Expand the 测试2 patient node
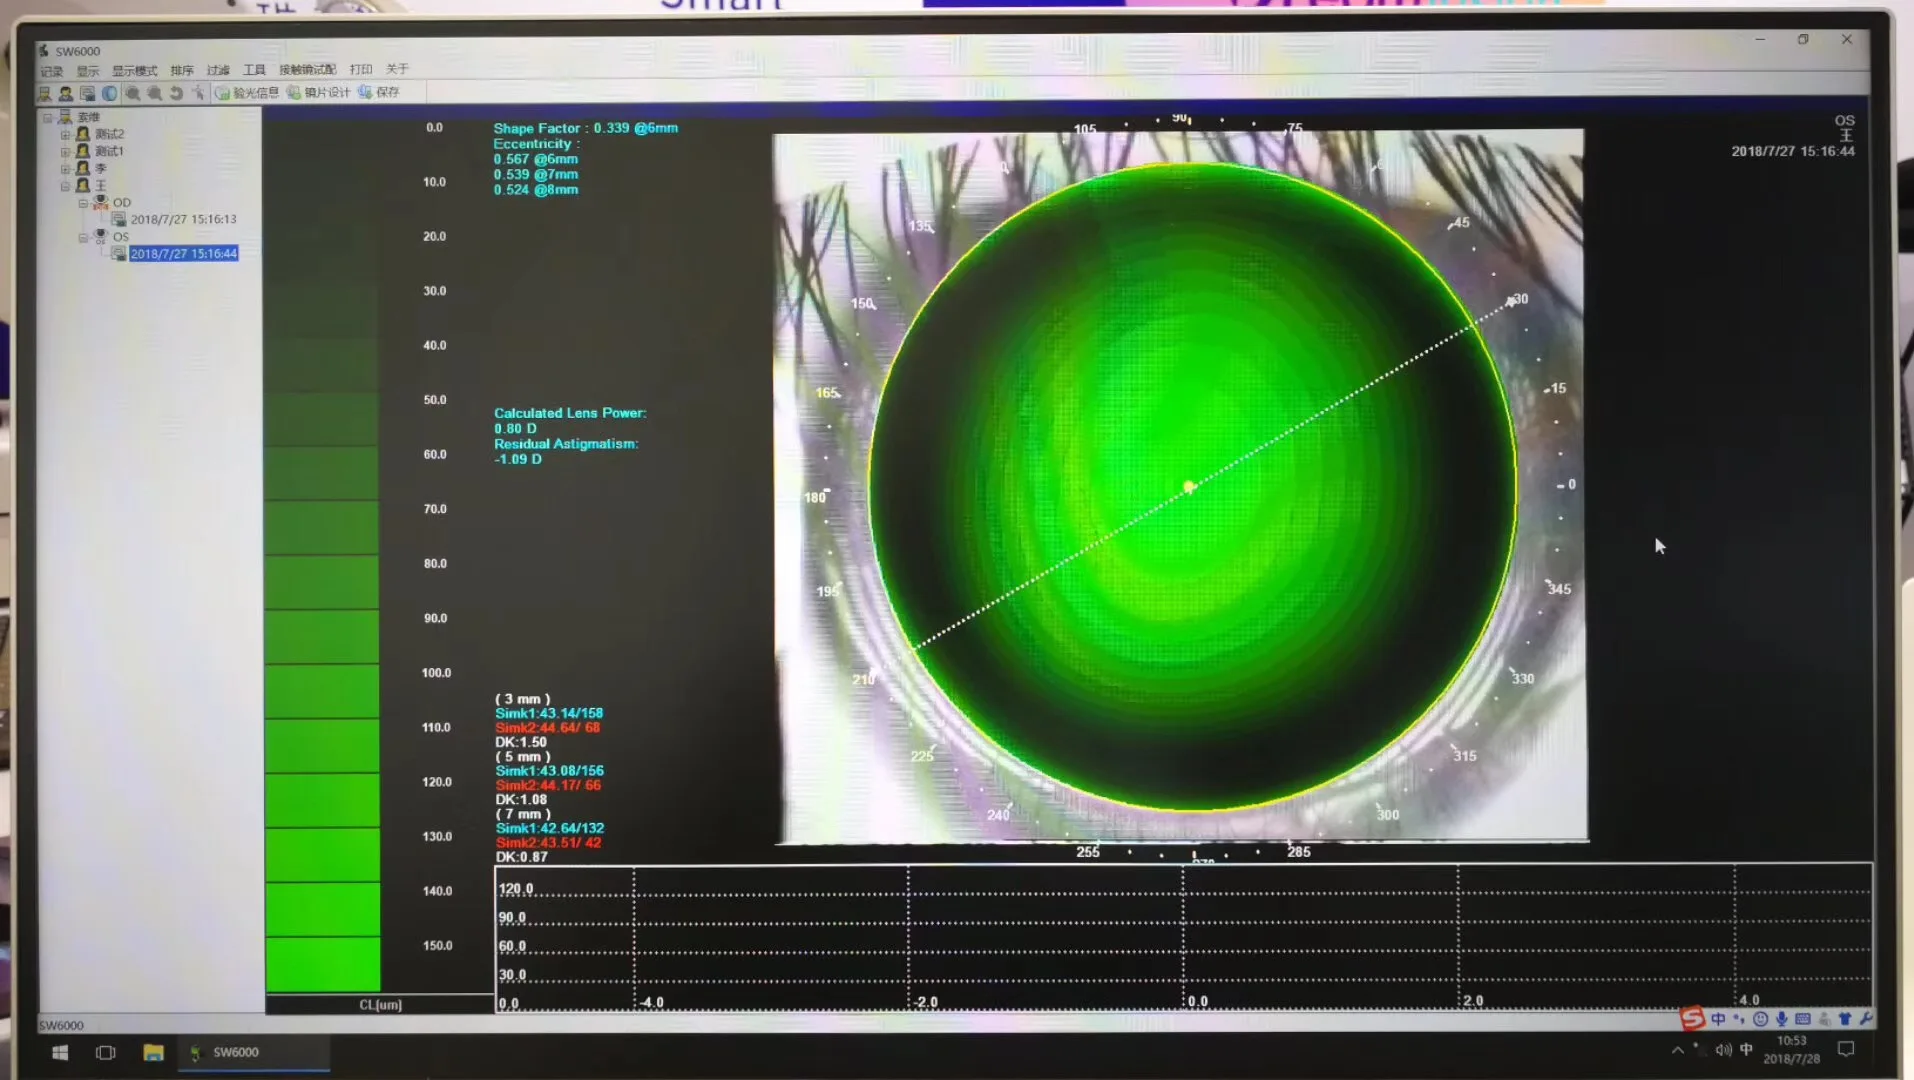 pyautogui.click(x=67, y=134)
